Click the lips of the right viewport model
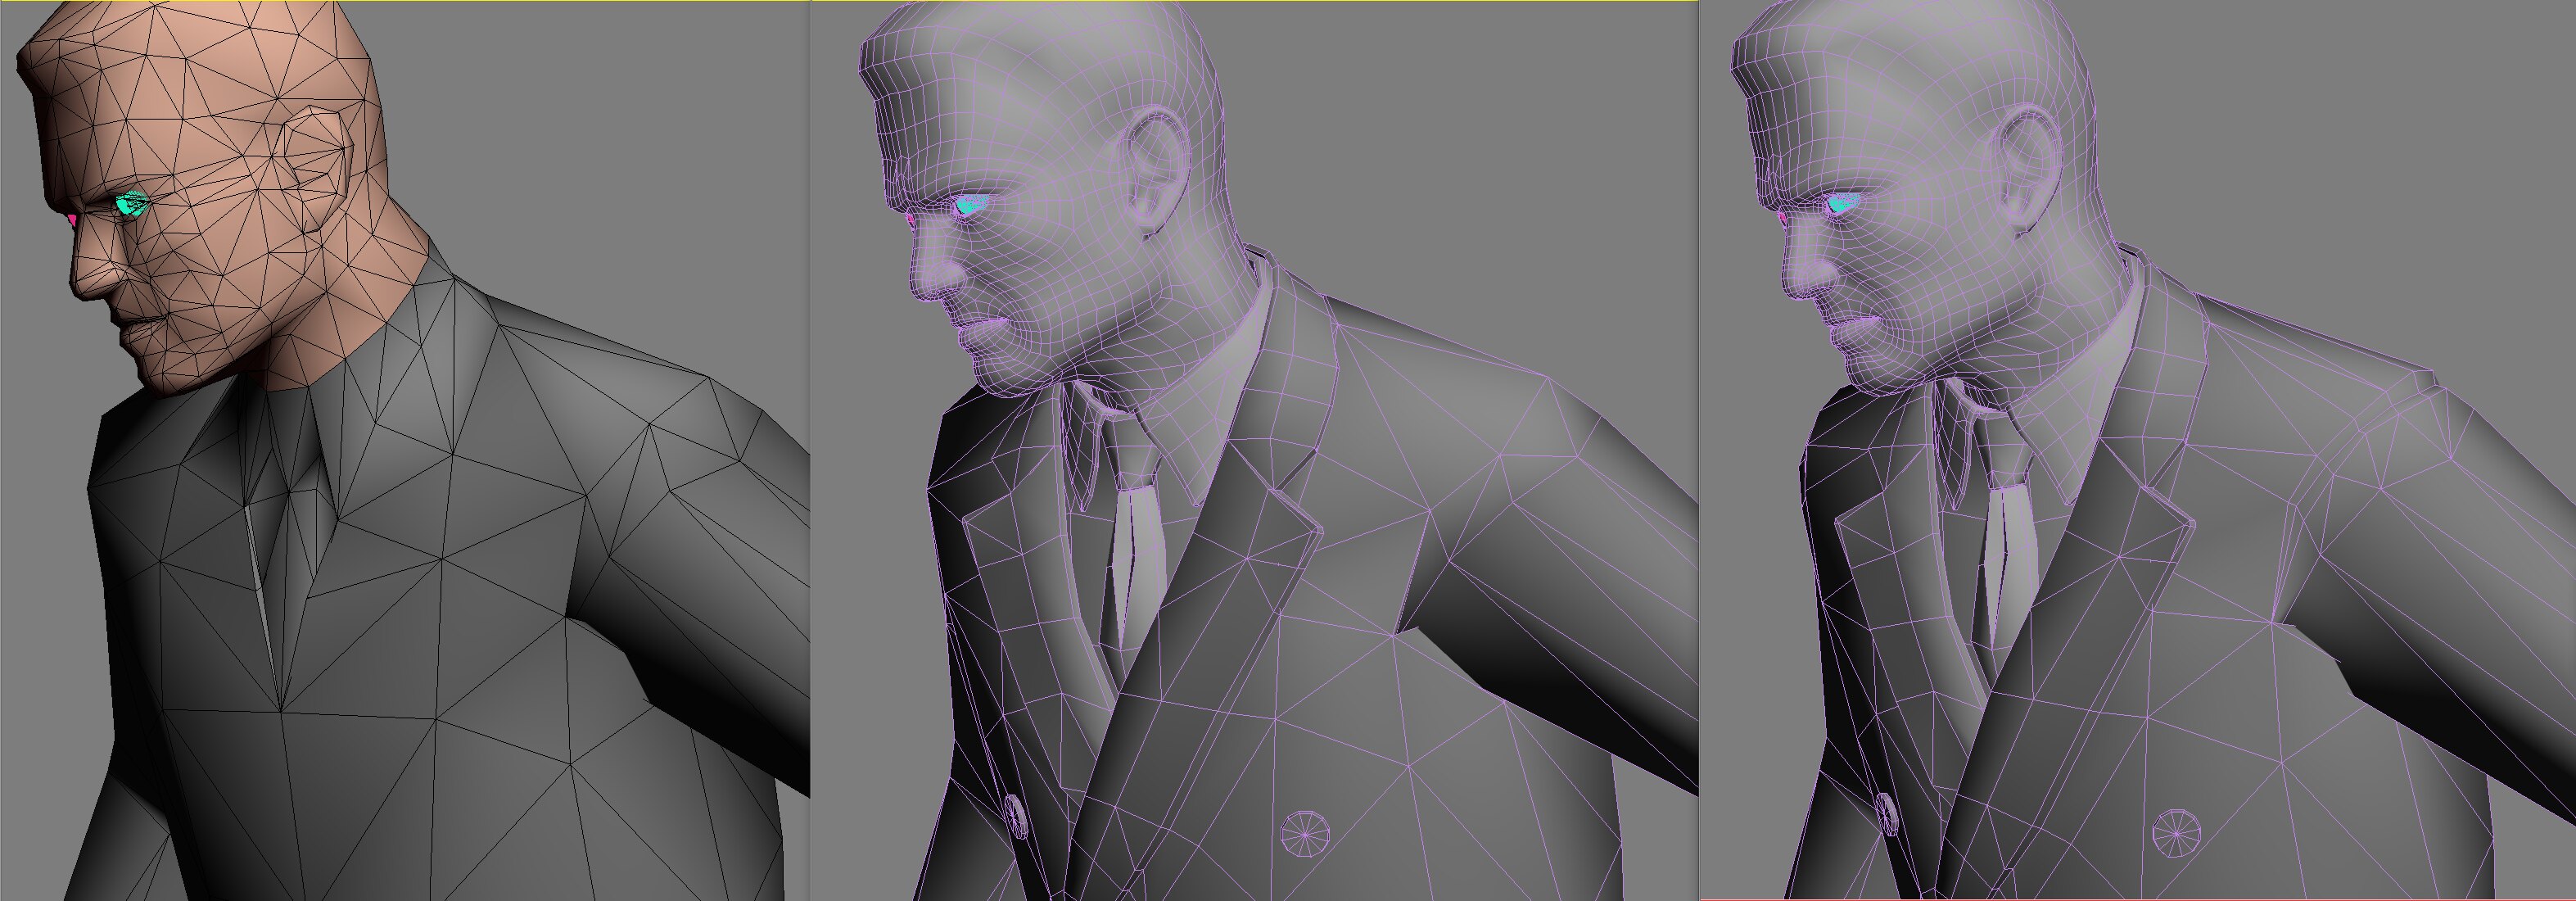 (x=1848, y=325)
